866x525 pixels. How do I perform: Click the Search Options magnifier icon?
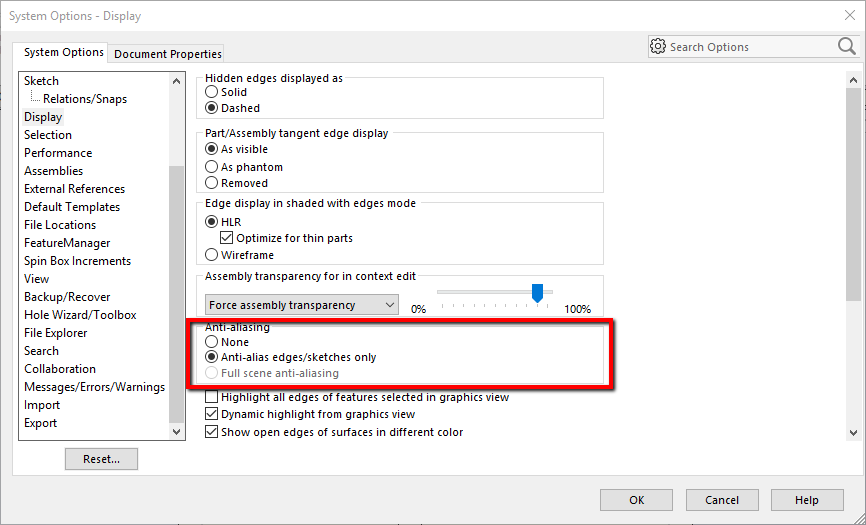coord(846,46)
